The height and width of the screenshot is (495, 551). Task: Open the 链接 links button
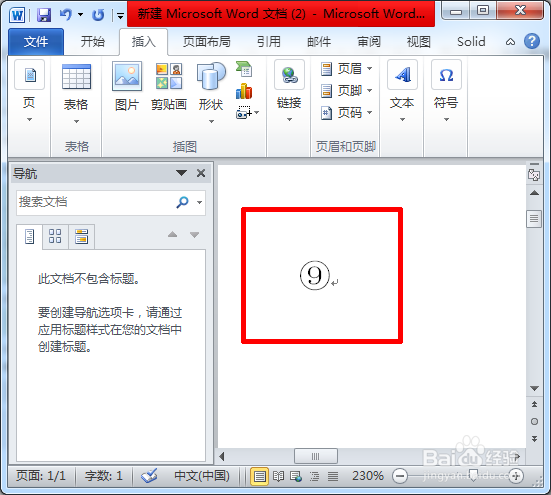click(289, 91)
